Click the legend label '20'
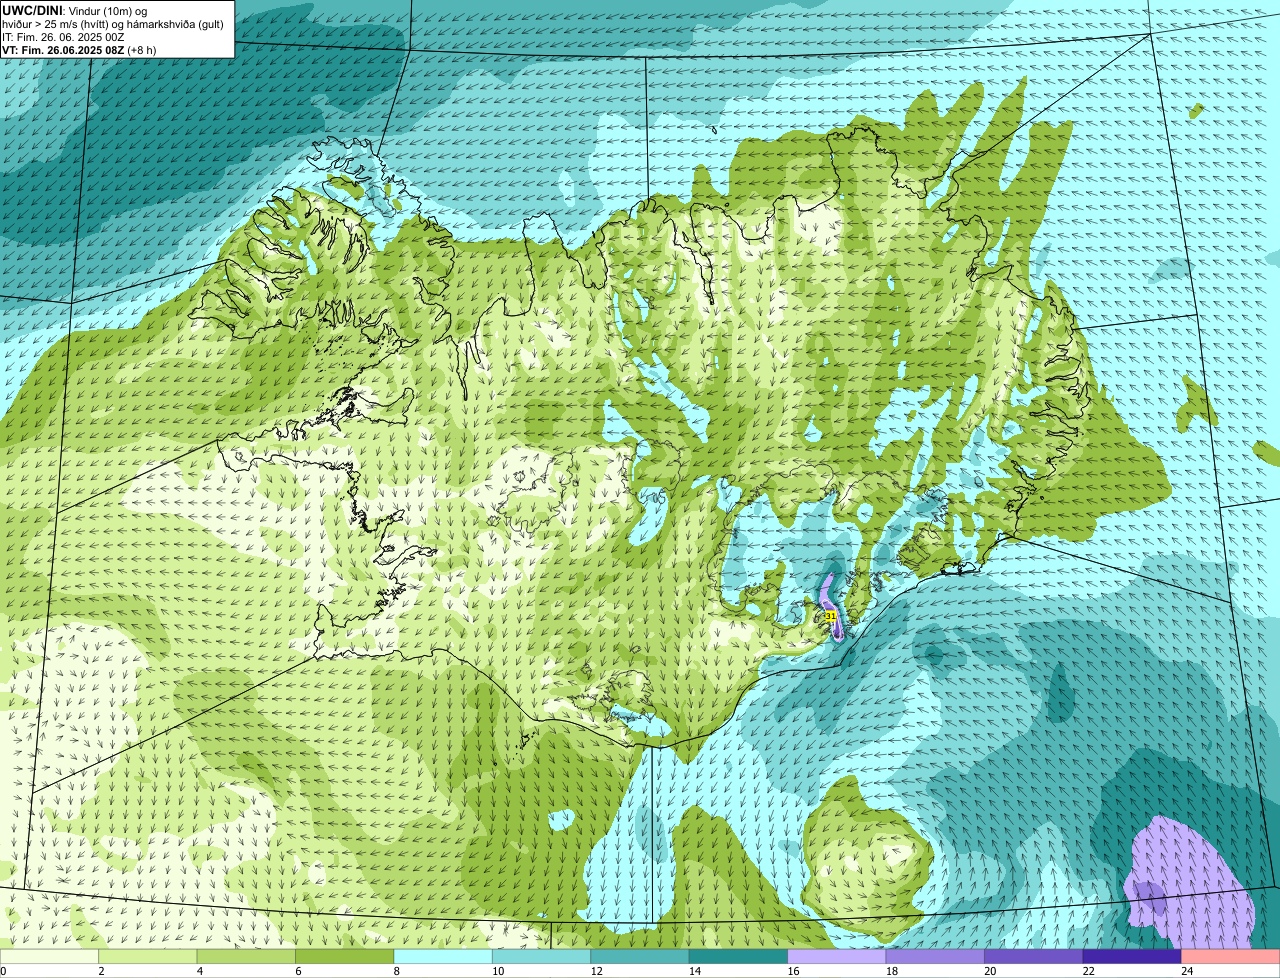Image resolution: width=1280 pixels, height=978 pixels. (x=990, y=971)
